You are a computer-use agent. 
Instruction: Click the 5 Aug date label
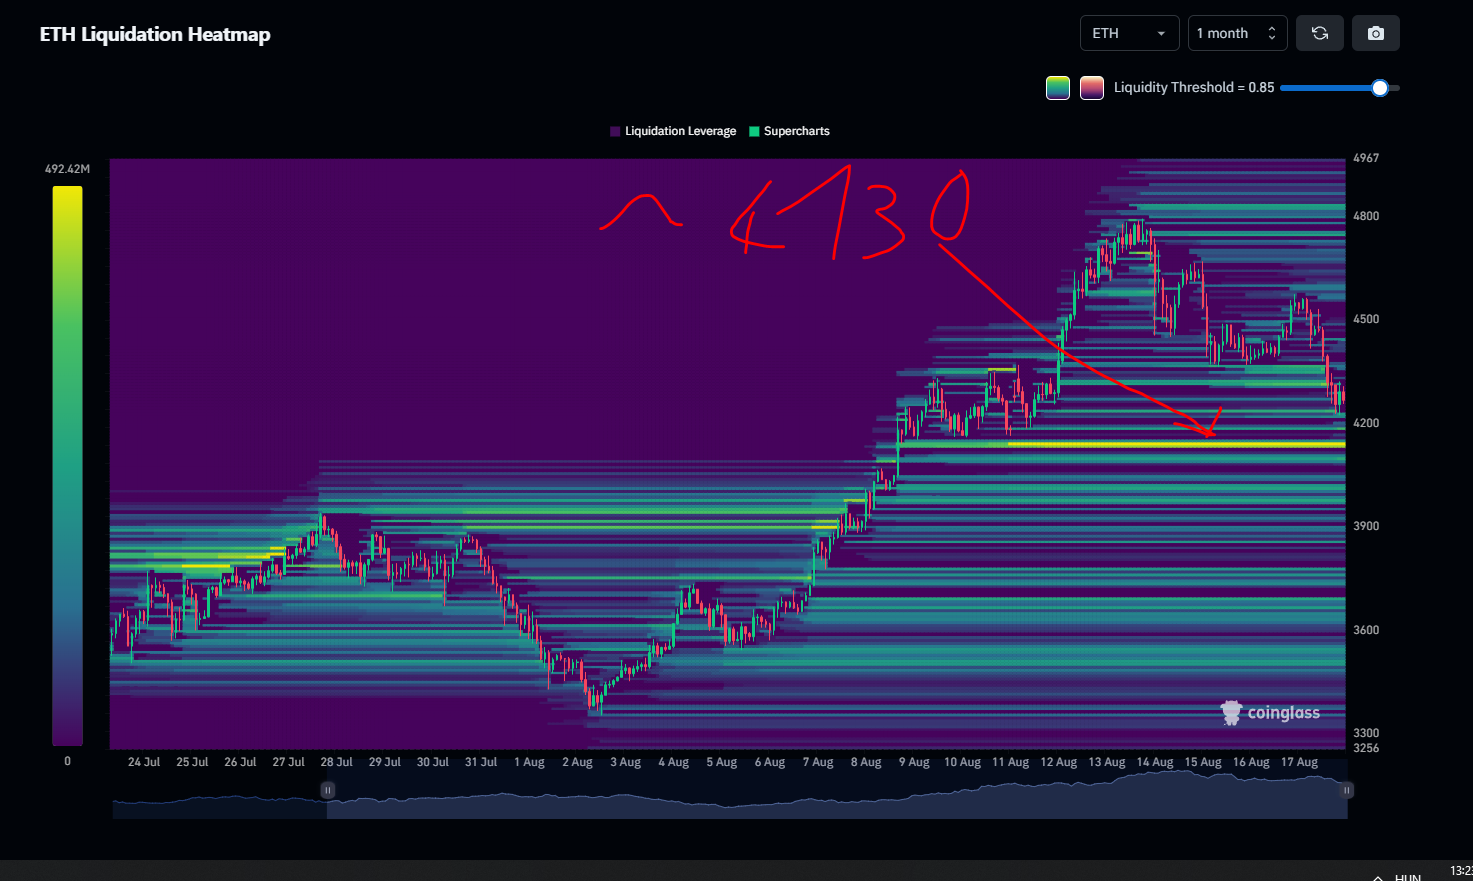click(x=721, y=762)
